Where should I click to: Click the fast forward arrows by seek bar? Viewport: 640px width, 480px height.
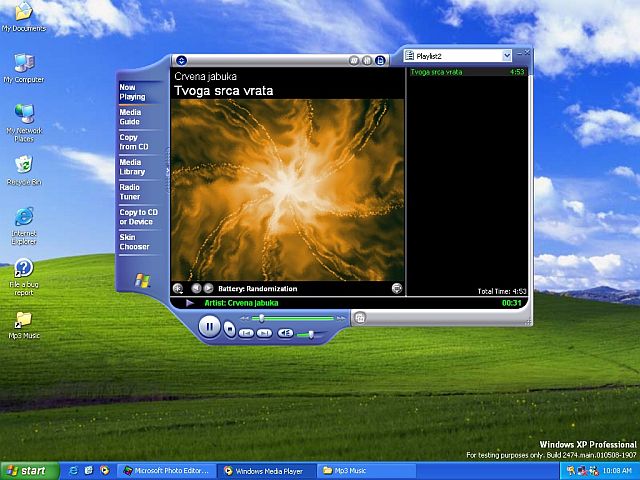[x=341, y=318]
